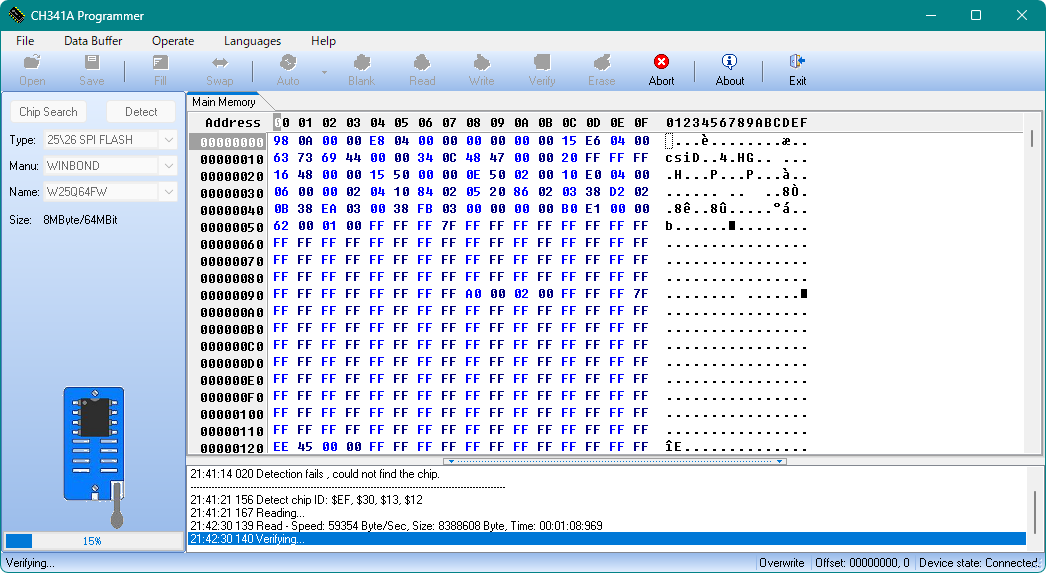This screenshot has width=1046, height=573.
Task: Open the Data Buffer menu
Action: coord(93,41)
